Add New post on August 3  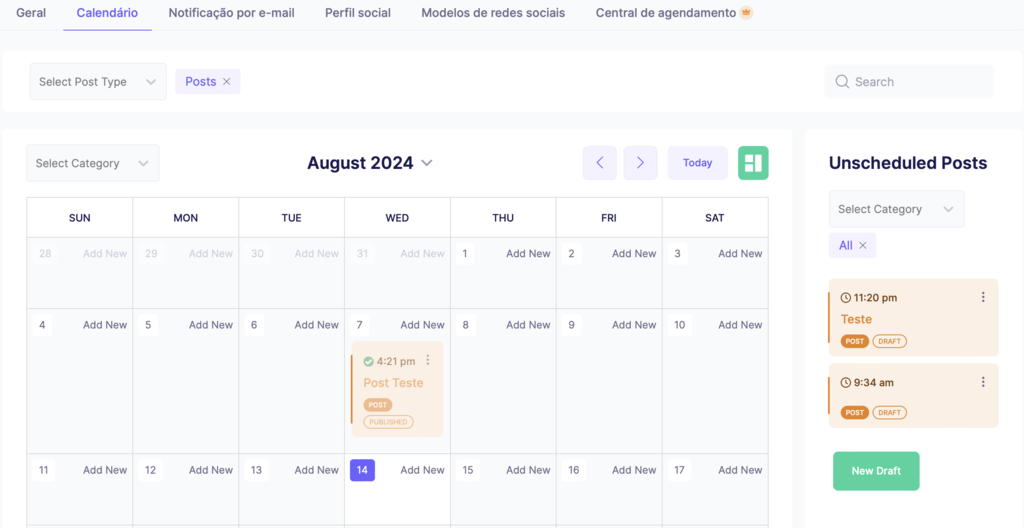pos(740,254)
